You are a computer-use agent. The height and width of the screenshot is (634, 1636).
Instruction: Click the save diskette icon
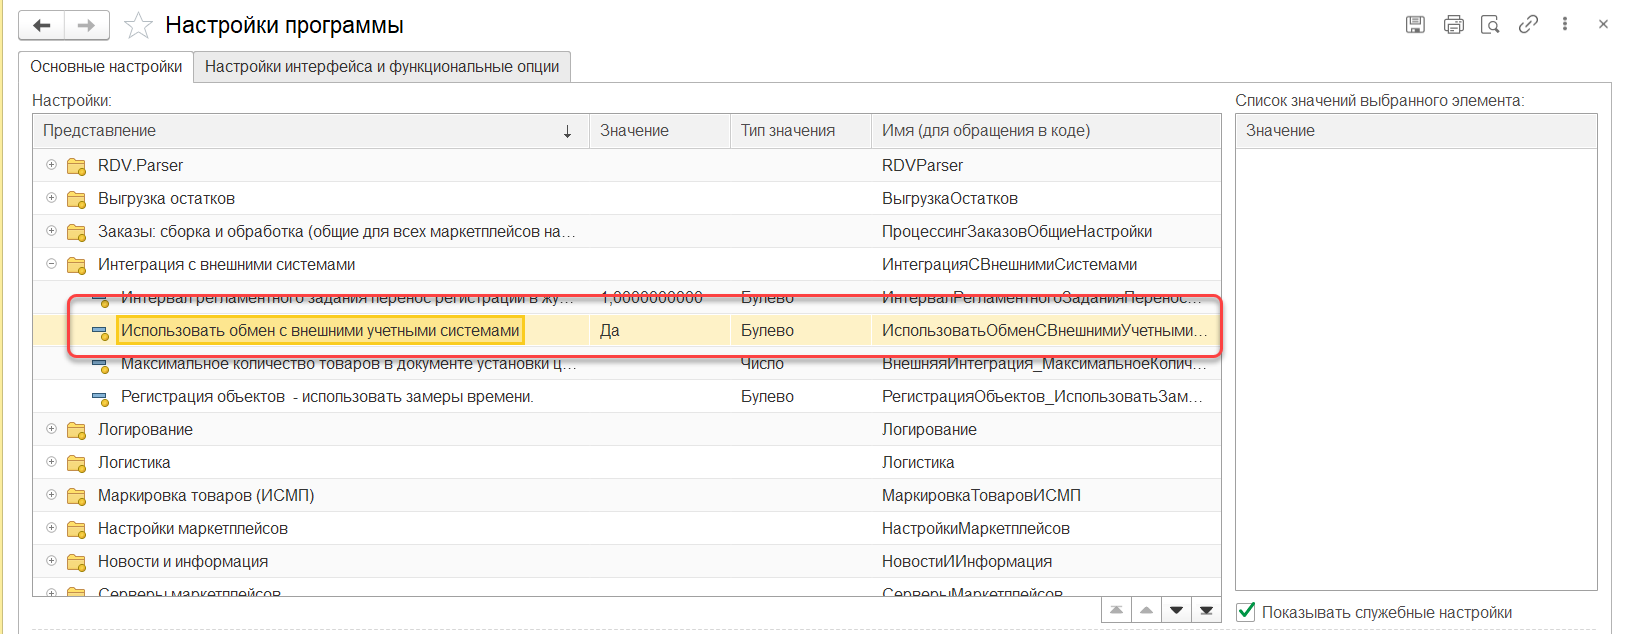tap(1415, 25)
